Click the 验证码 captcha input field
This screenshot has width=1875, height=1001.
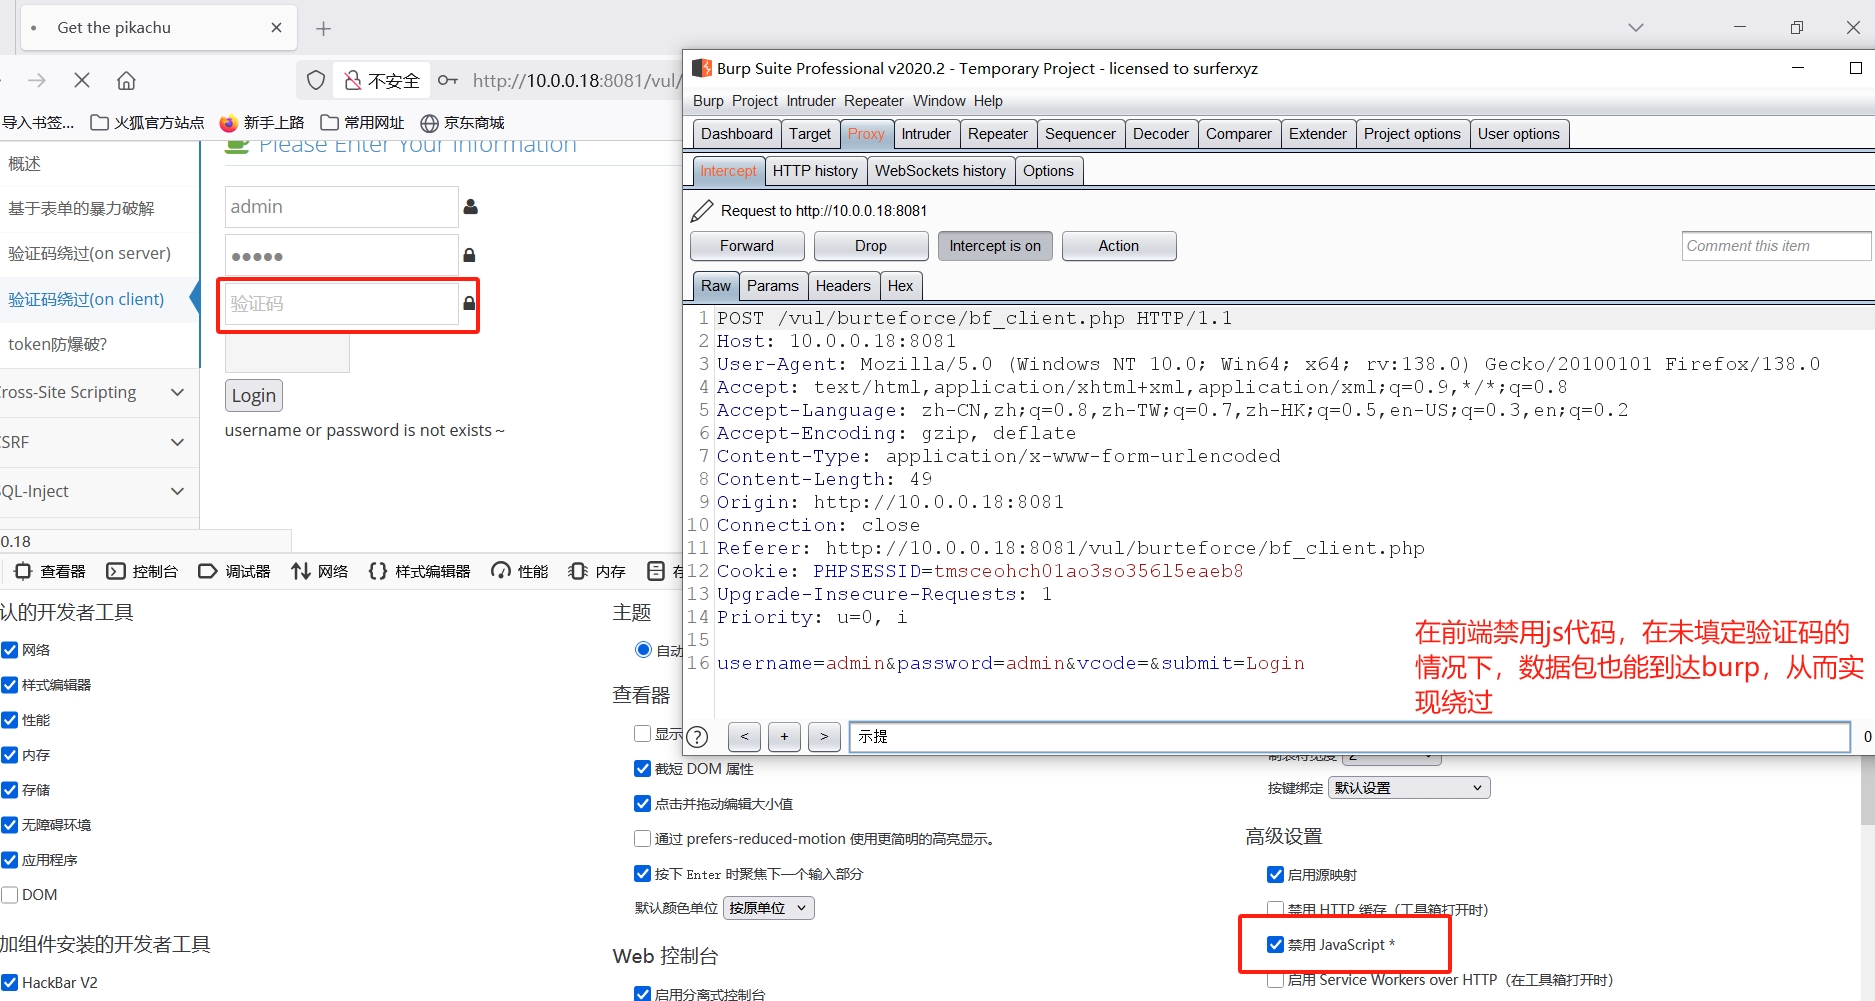pyautogui.click(x=341, y=304)
